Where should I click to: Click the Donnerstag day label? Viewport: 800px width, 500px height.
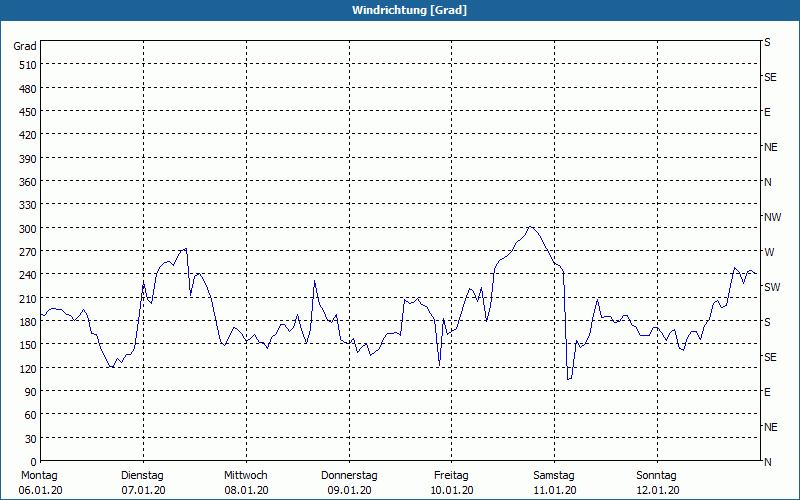[x=349, y=476]
